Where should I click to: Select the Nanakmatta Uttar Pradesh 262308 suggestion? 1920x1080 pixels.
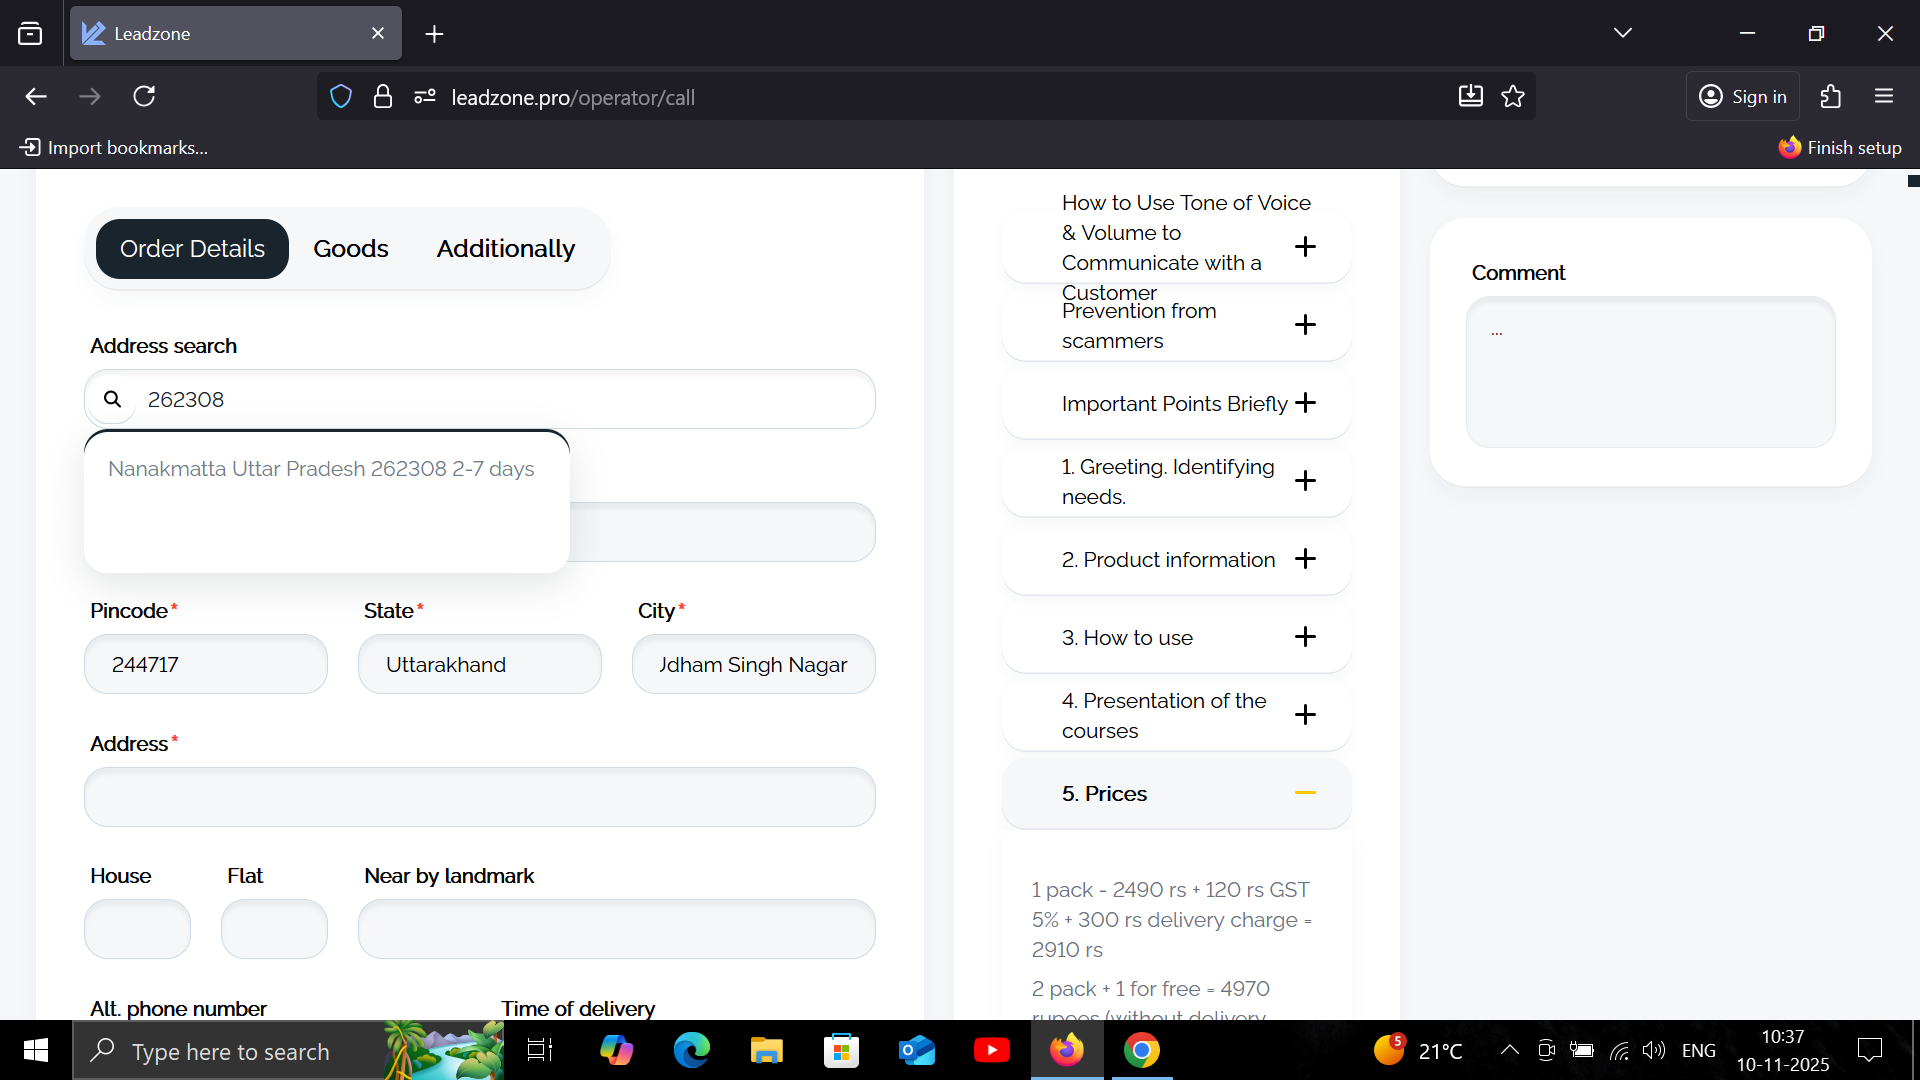321,469
